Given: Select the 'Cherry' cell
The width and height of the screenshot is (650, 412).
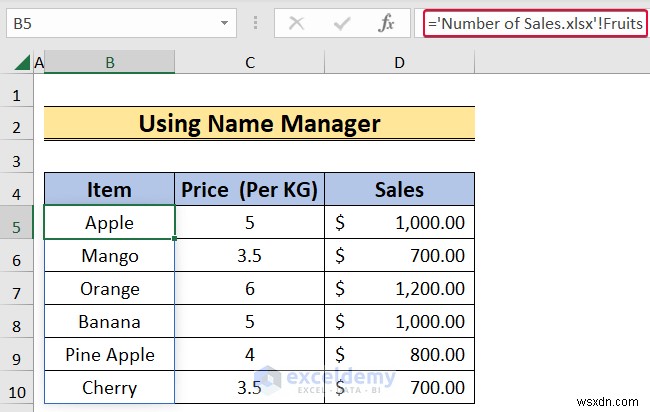Looking at the screenshot, I should click(x=109, y=388).
